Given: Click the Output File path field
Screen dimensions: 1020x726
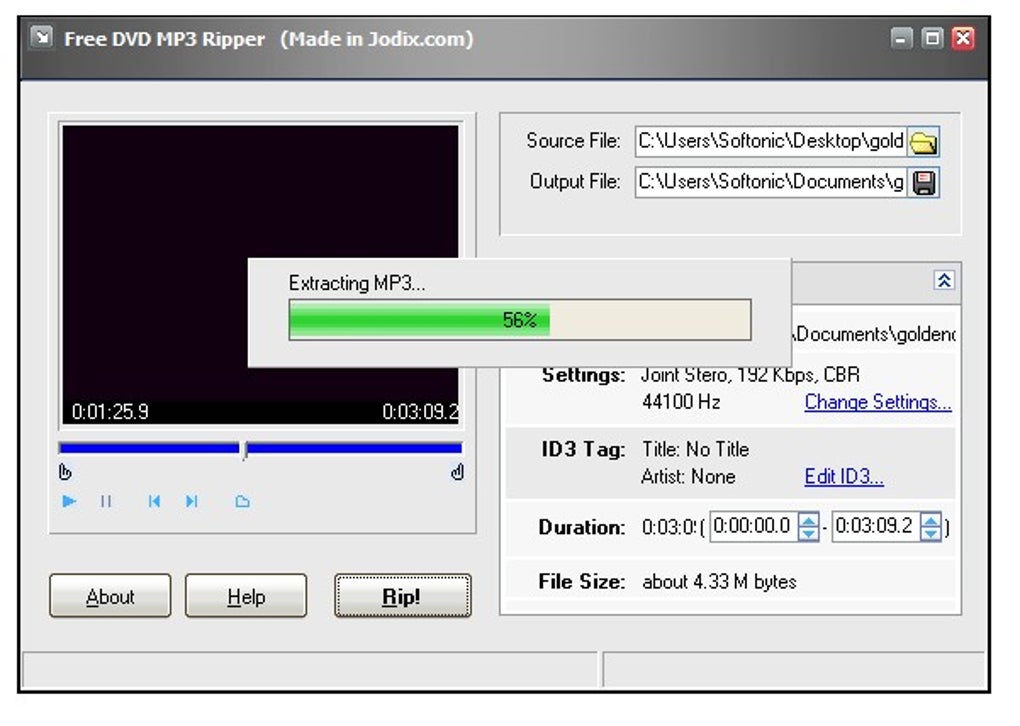Looking at the screenshot, I should (771, 182).
